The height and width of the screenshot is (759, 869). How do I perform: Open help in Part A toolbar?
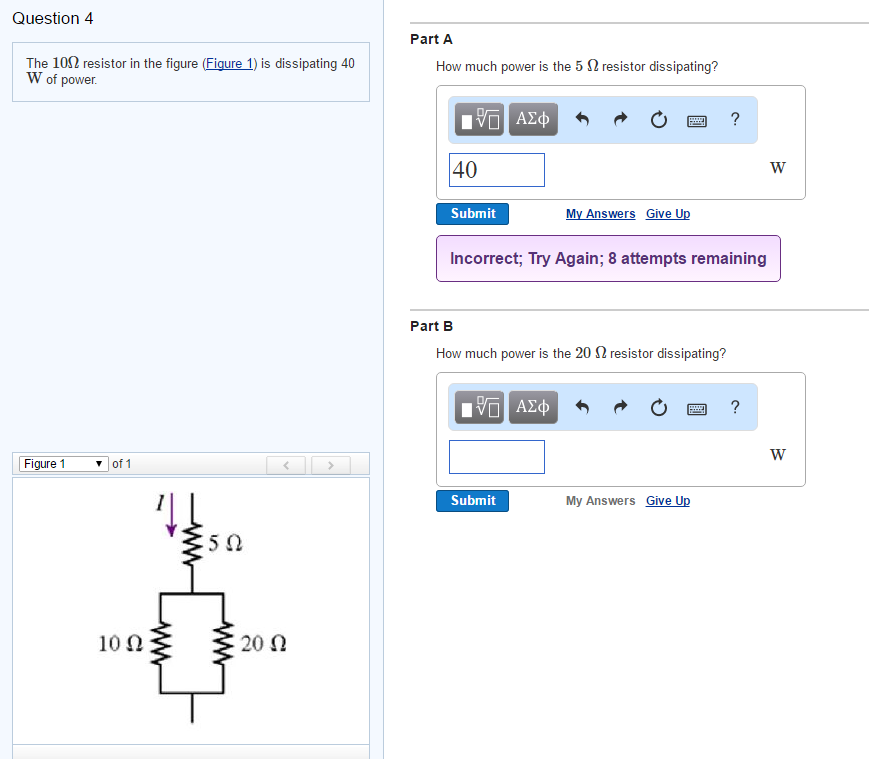tap(735, 119)
